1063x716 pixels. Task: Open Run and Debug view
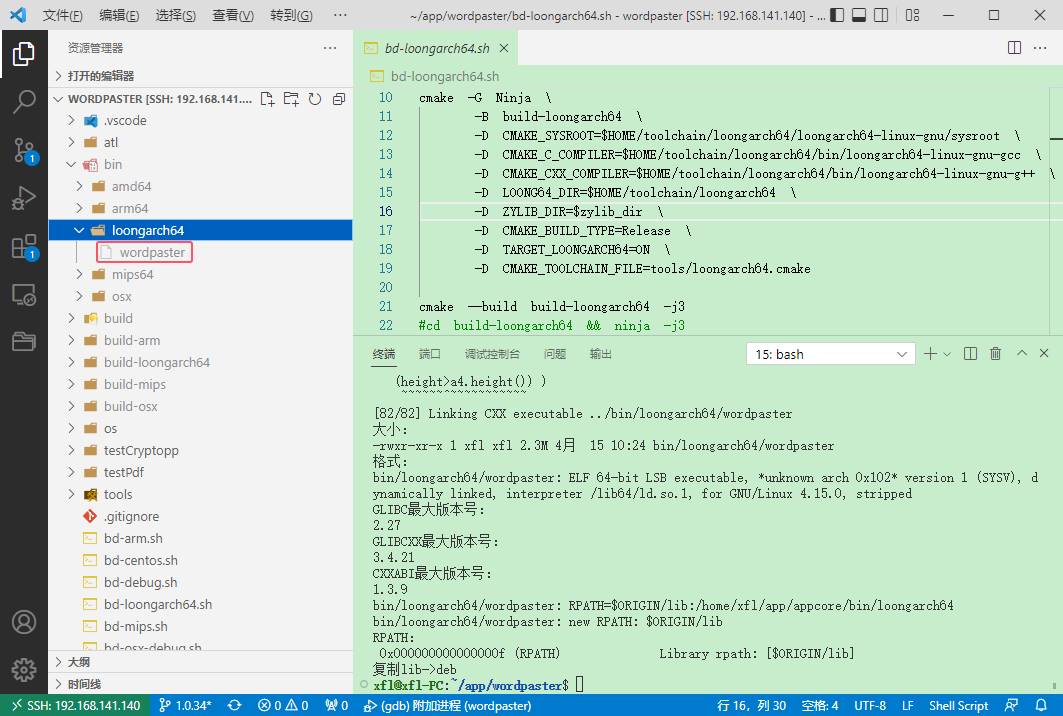[24, 199]
